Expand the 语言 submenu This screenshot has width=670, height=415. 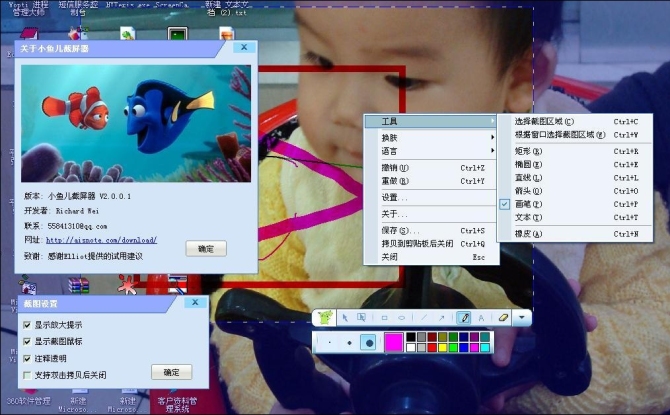pos(431,151)
